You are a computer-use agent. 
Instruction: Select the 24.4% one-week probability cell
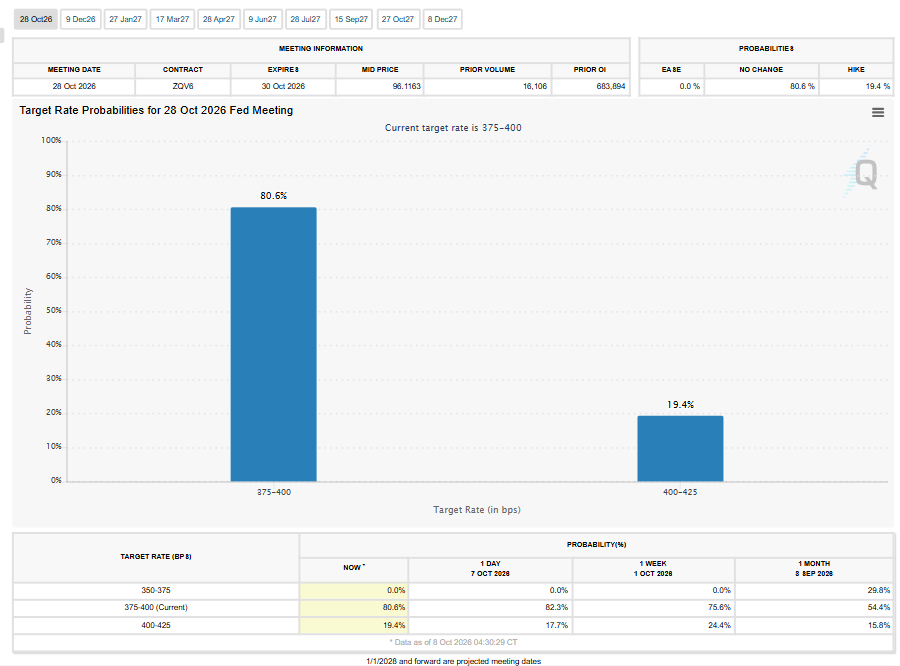click(653, 625)
